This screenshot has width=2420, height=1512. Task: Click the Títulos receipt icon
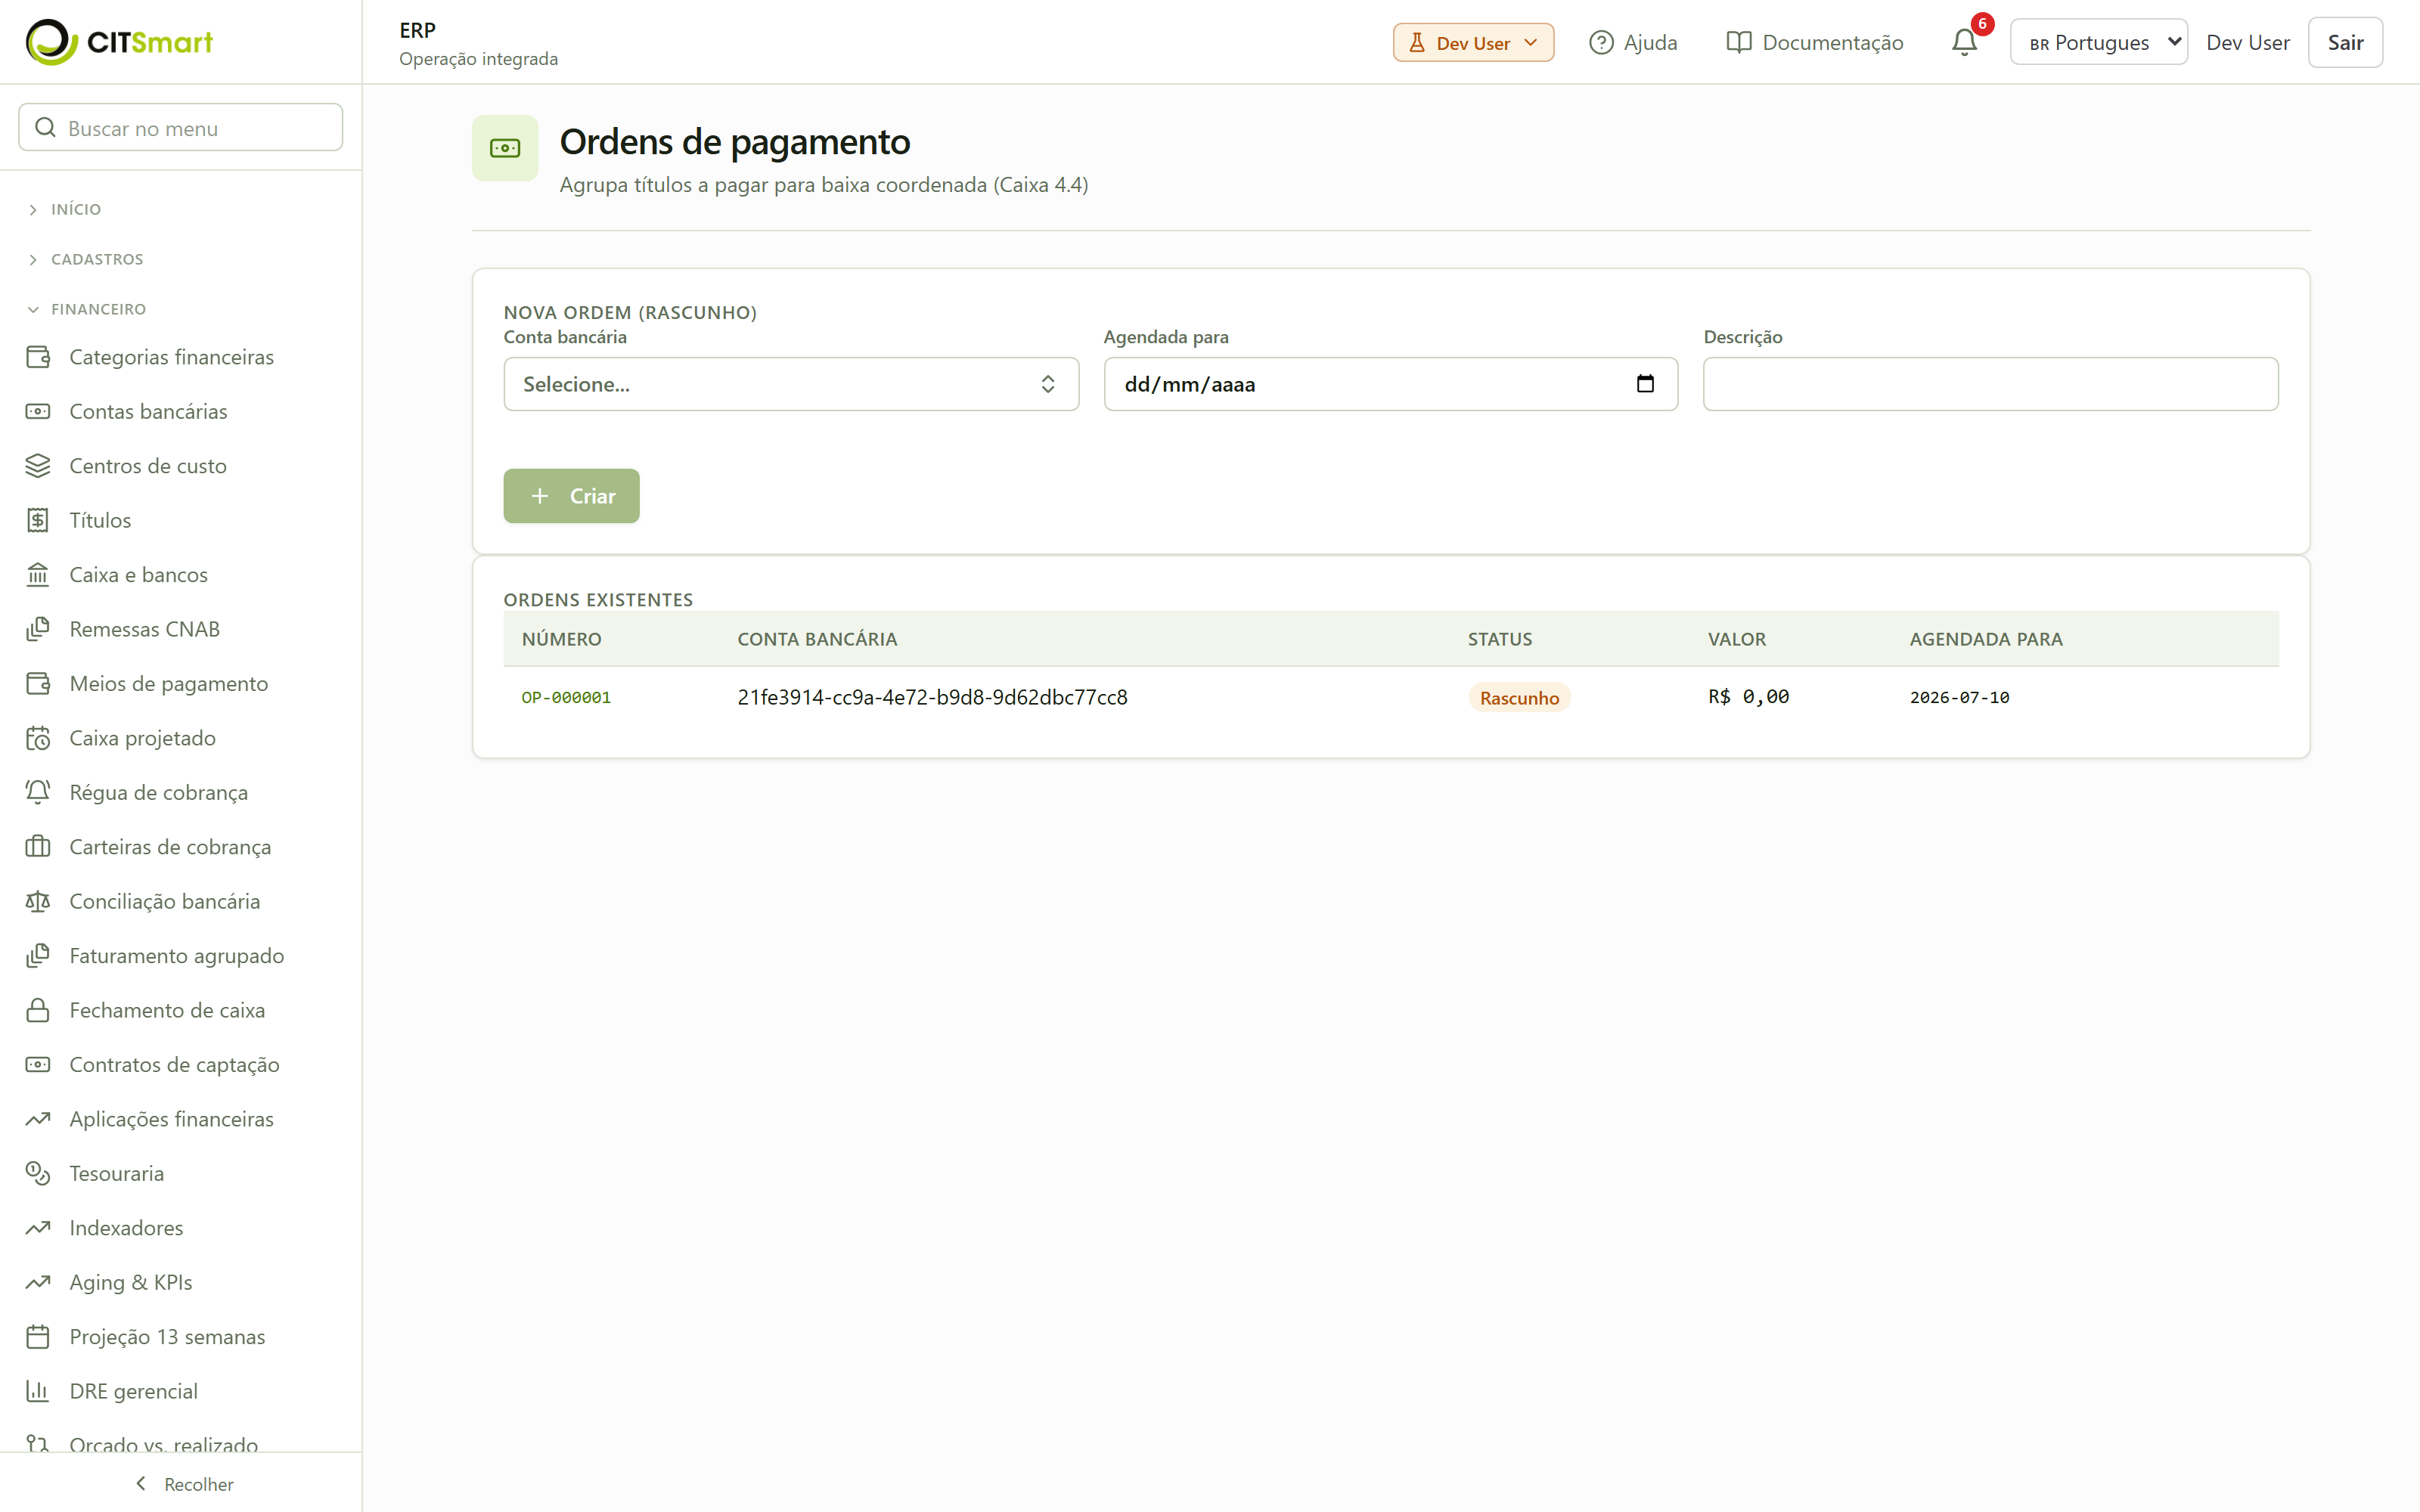click(x=38, y=520)
